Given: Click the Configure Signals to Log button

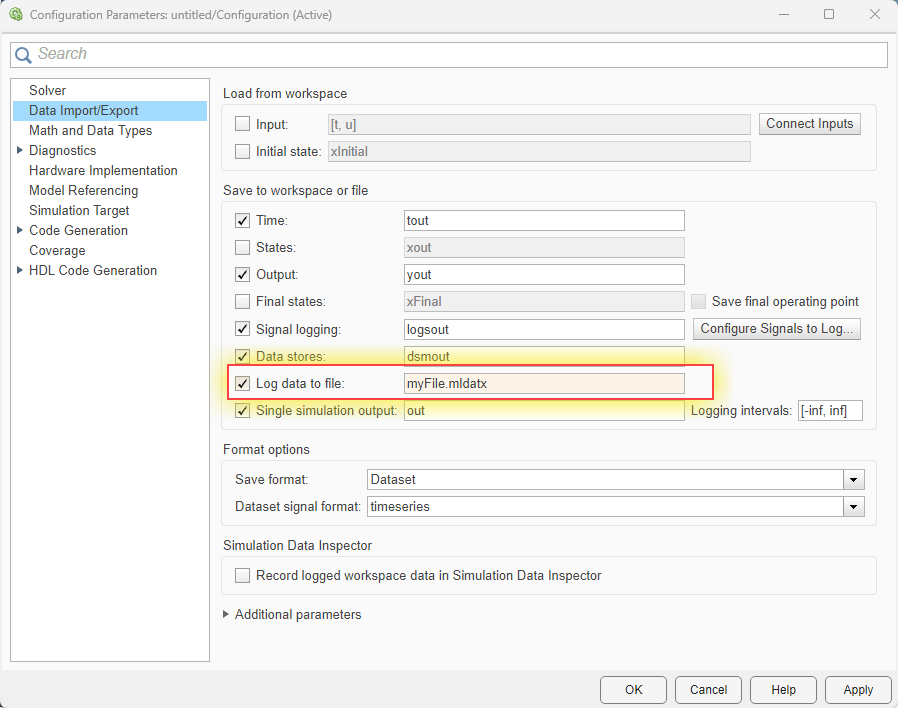Looking at the screenshot, I should tap(777, 329).
